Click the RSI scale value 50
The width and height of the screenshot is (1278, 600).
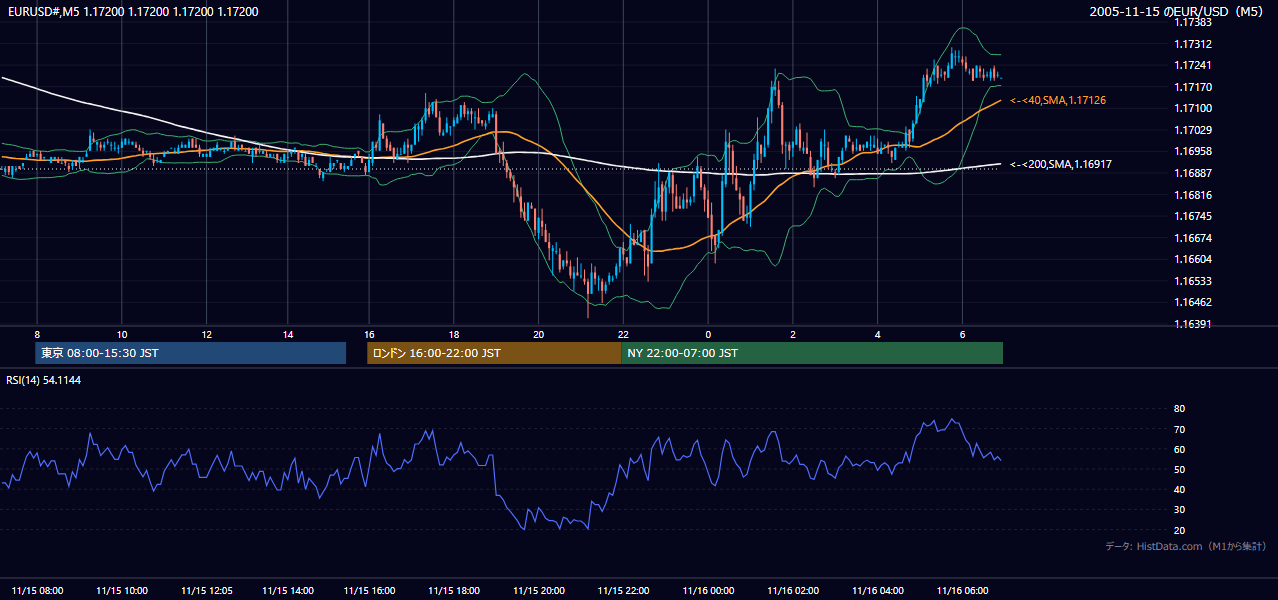click(x=1180, y=469)
